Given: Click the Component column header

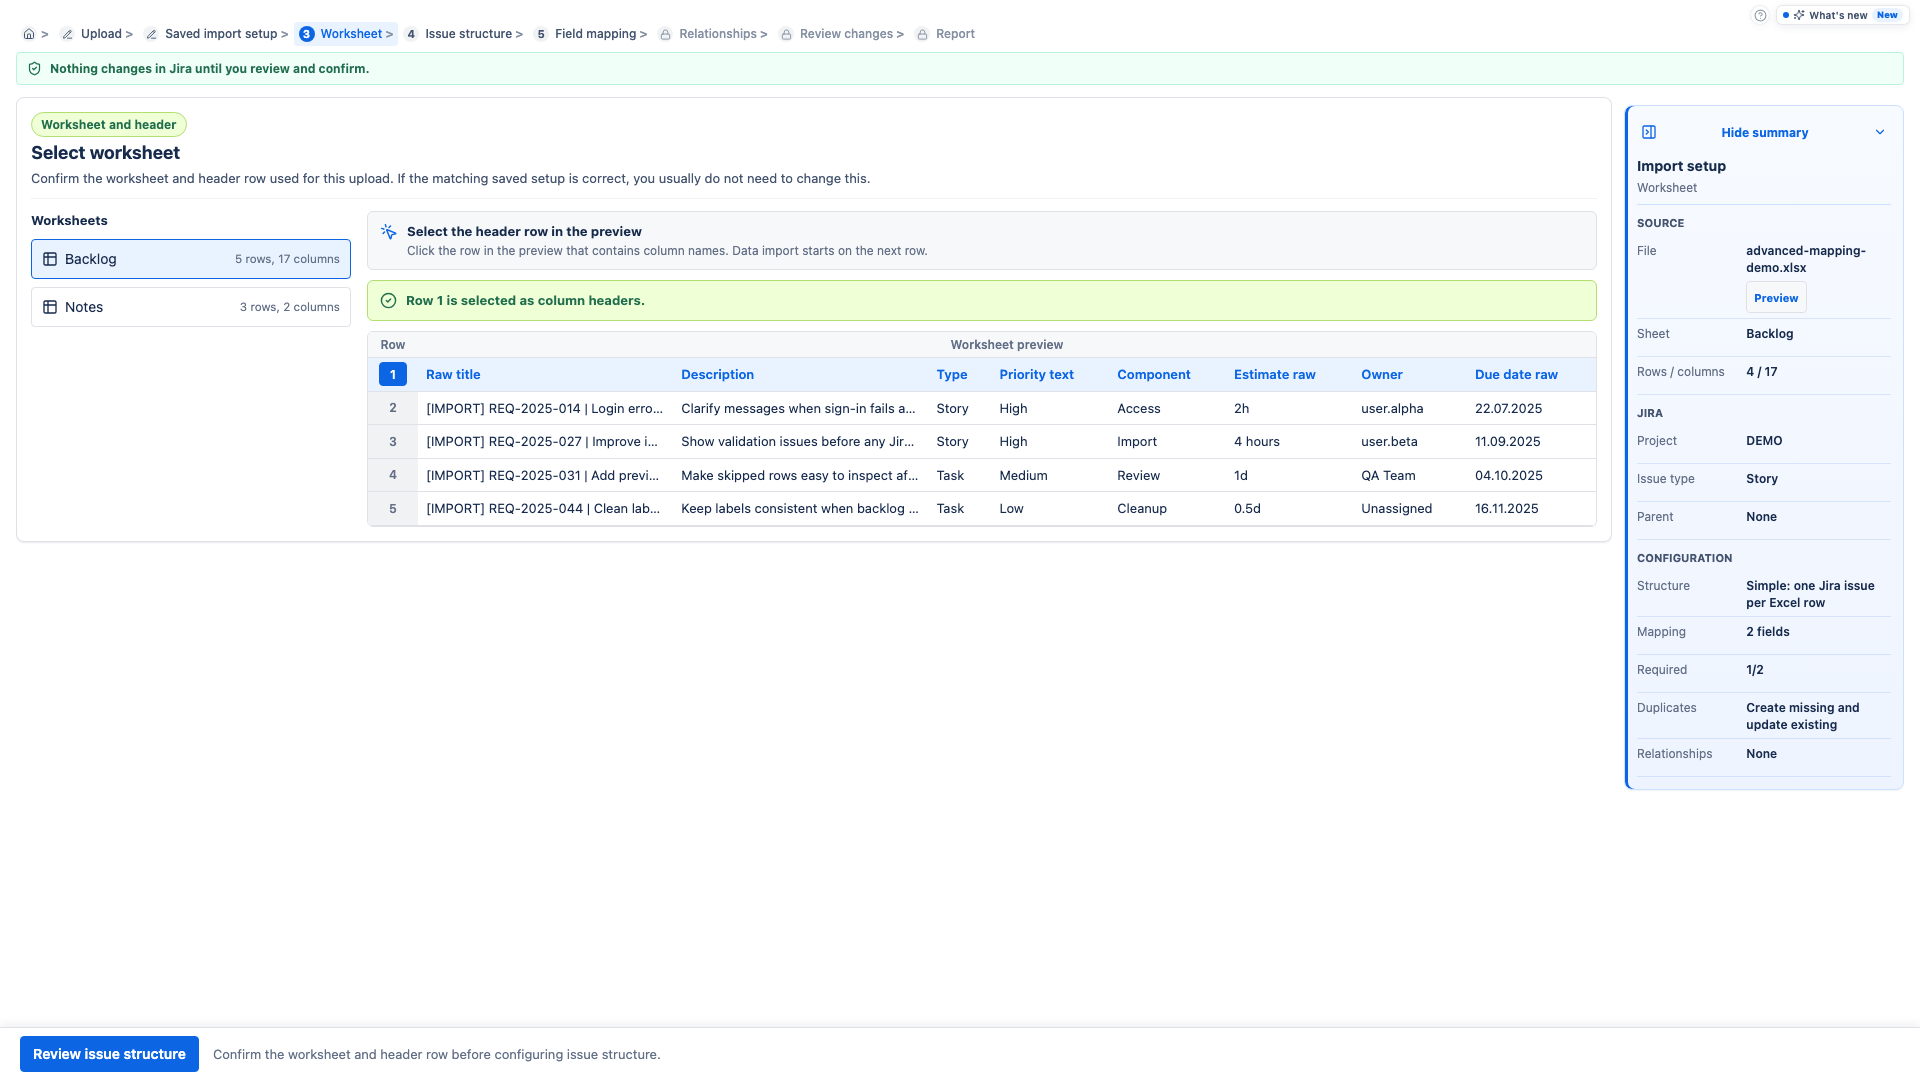Looking at the screenshot, I should 1153,375.
